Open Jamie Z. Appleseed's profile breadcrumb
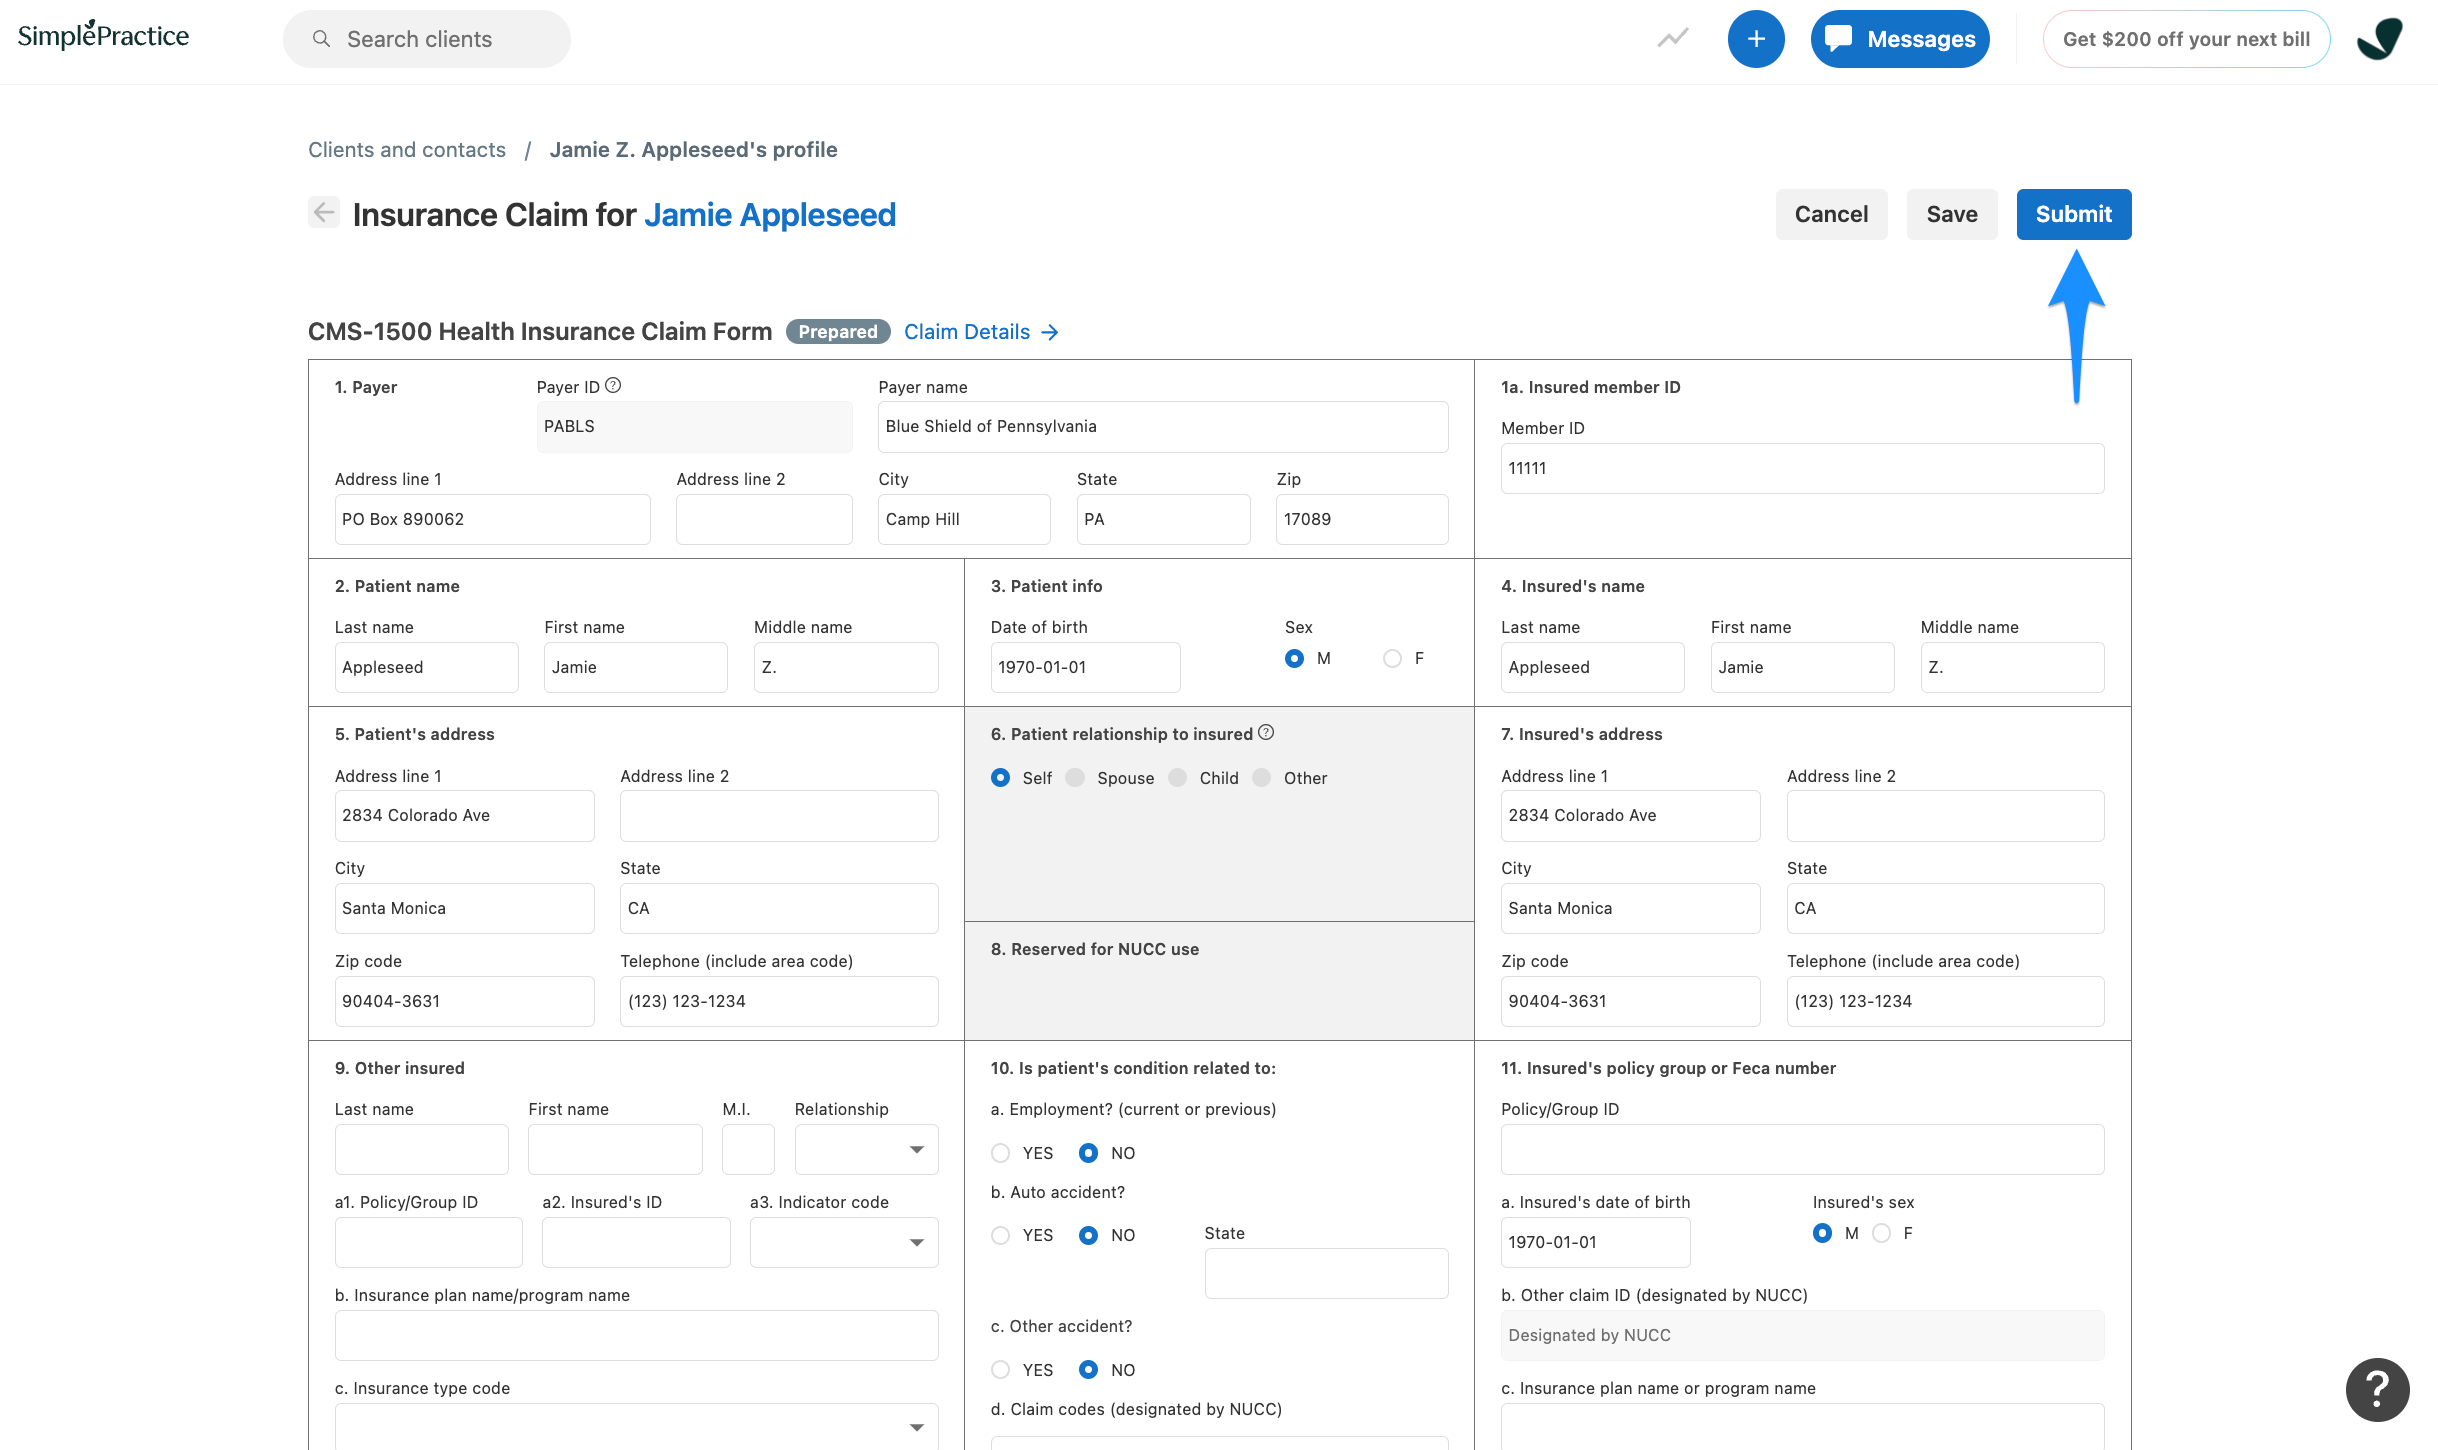 coord(694,149)
